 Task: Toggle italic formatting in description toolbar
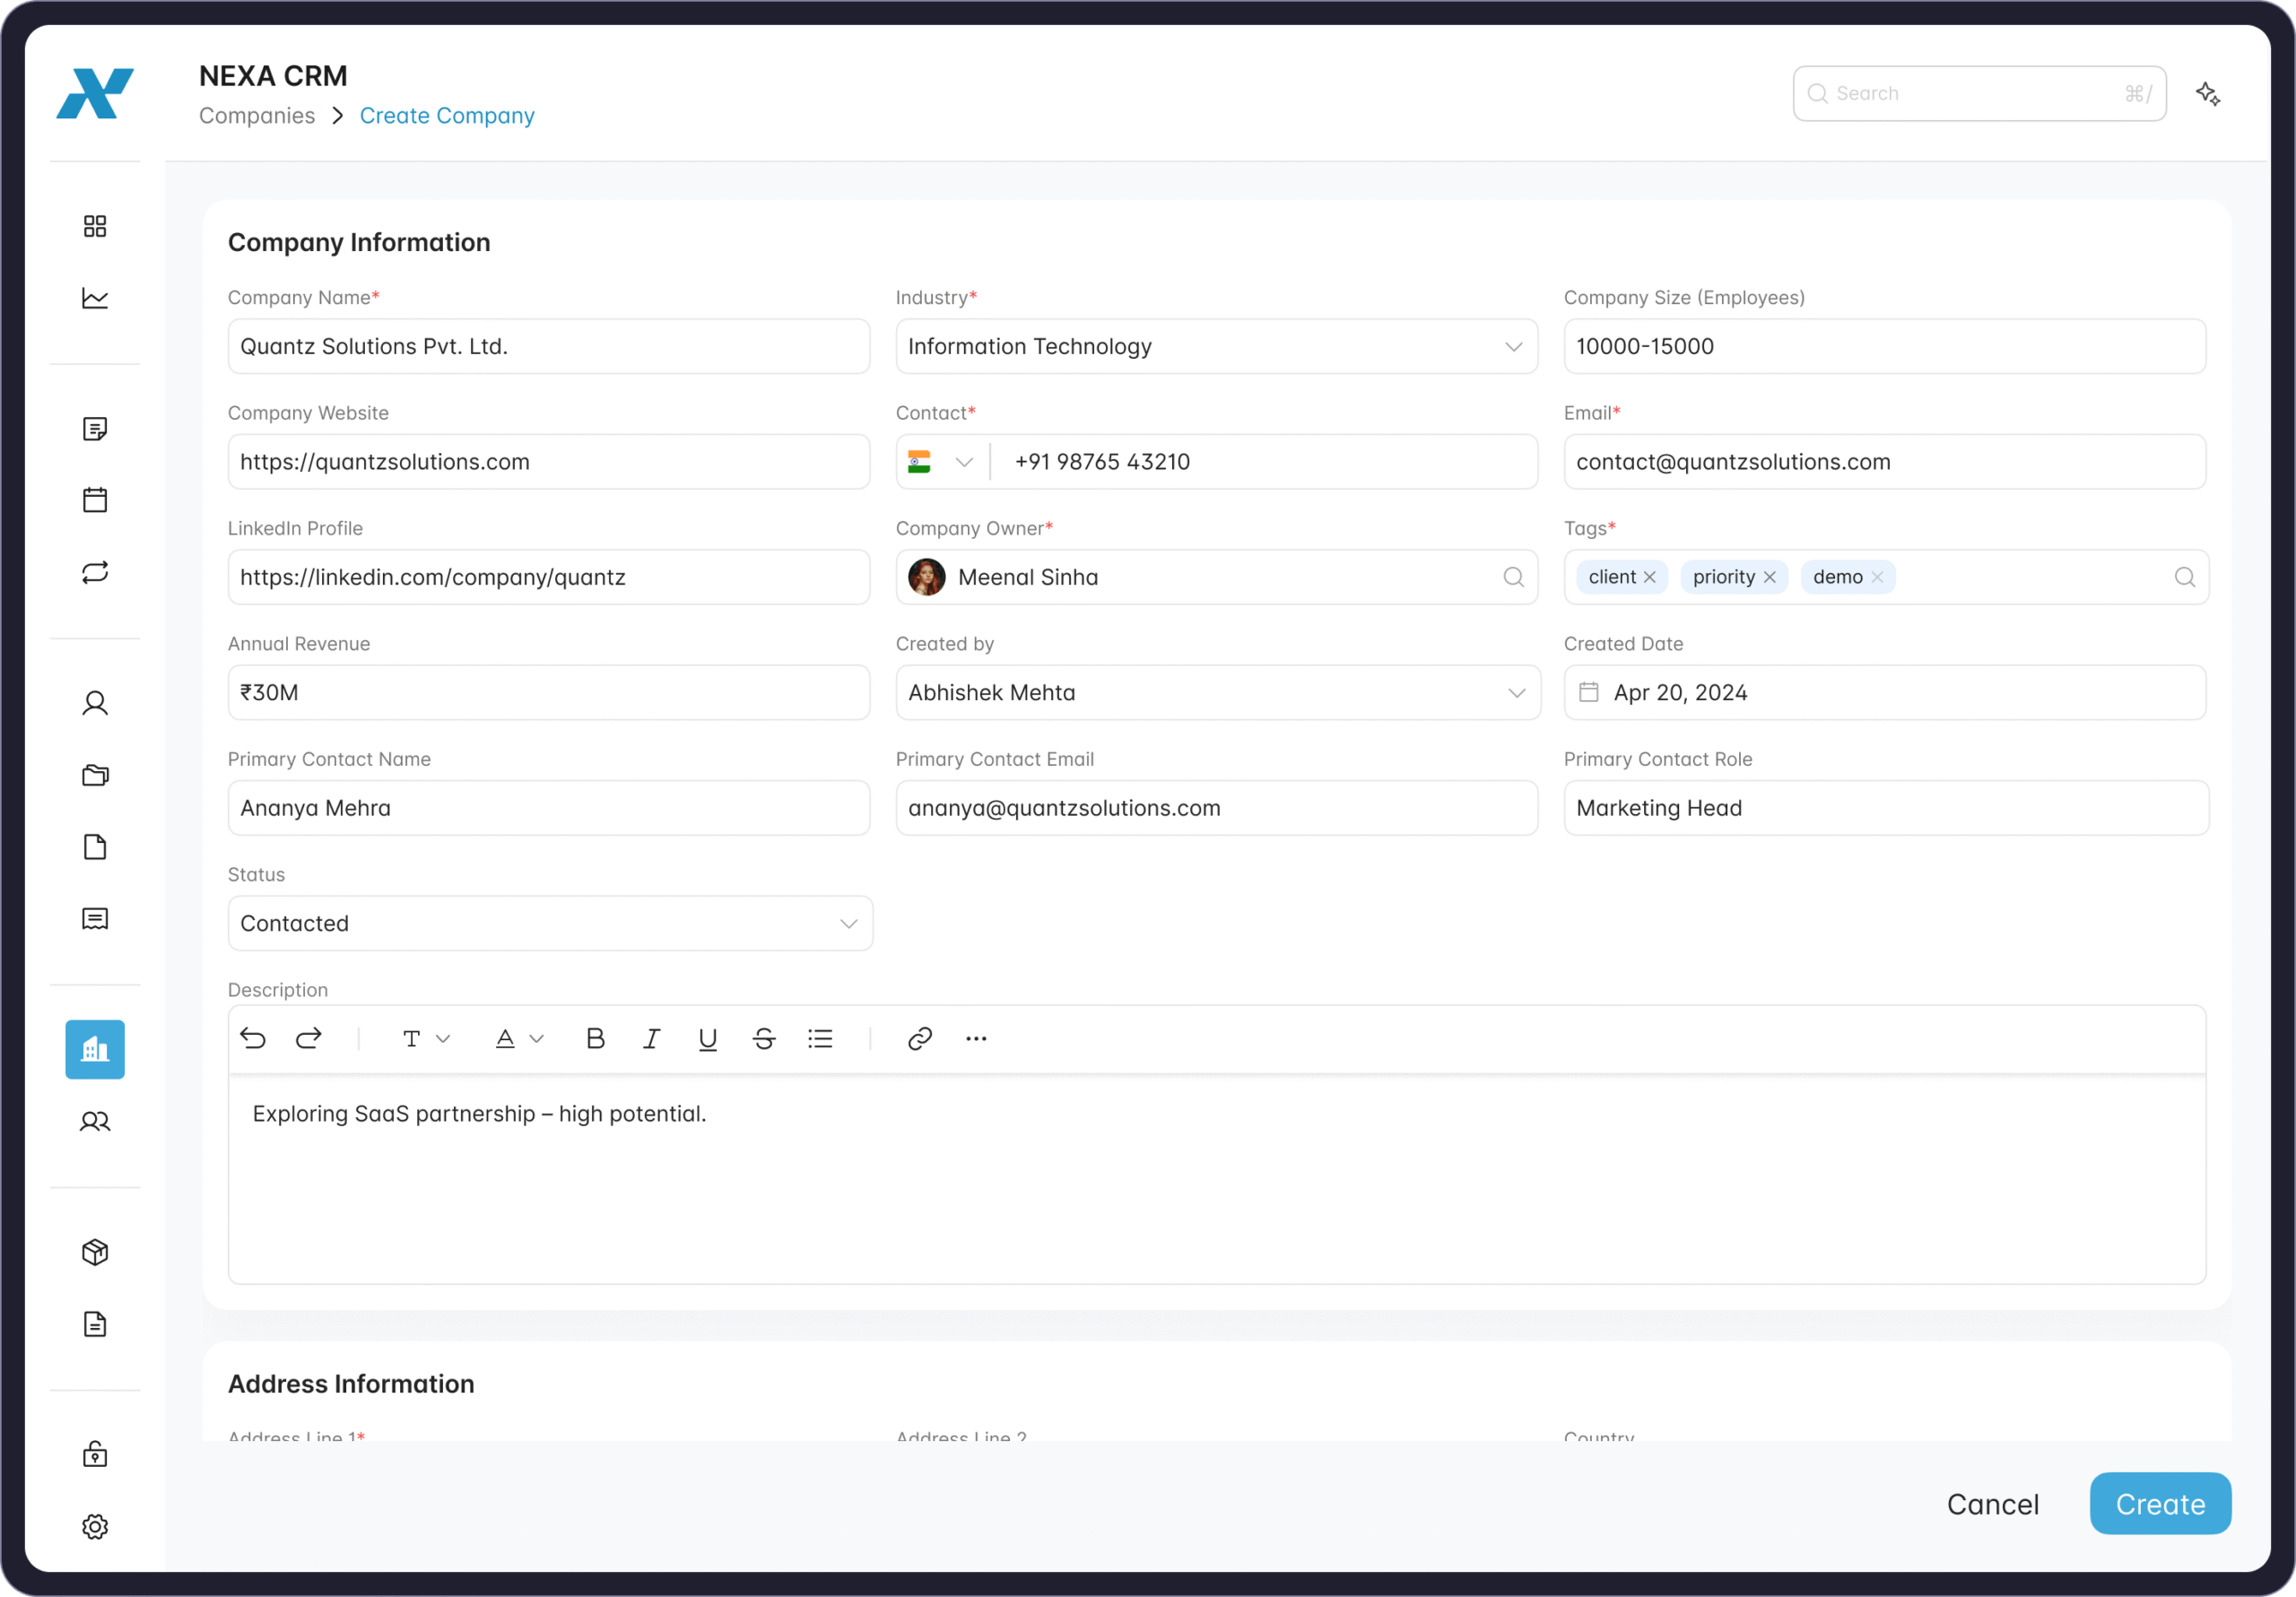(651, 1039)
